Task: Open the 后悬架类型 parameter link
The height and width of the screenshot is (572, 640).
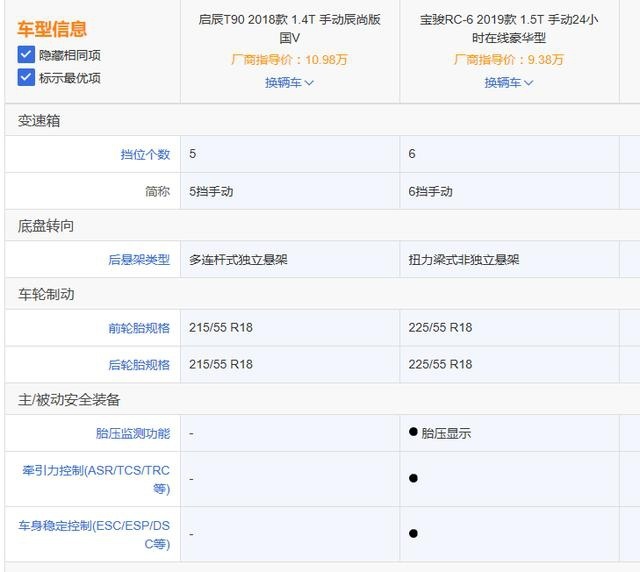Action: point(139,259)
